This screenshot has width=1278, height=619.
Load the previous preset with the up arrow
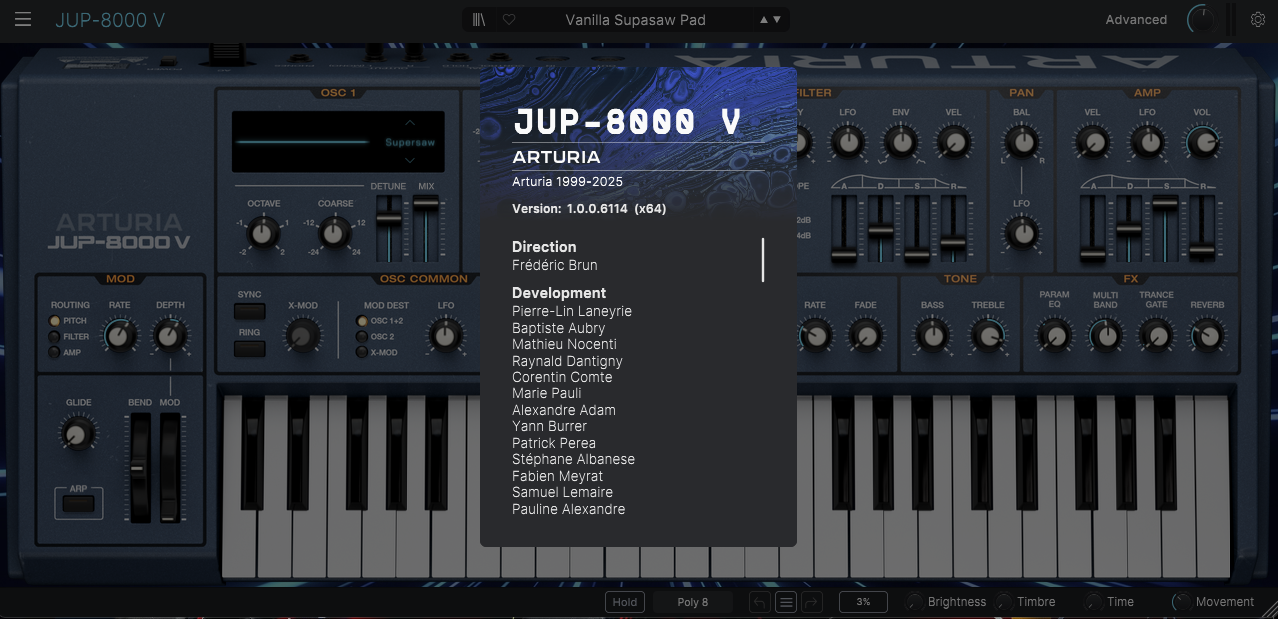pyautogui.click(x=765, y=20)
